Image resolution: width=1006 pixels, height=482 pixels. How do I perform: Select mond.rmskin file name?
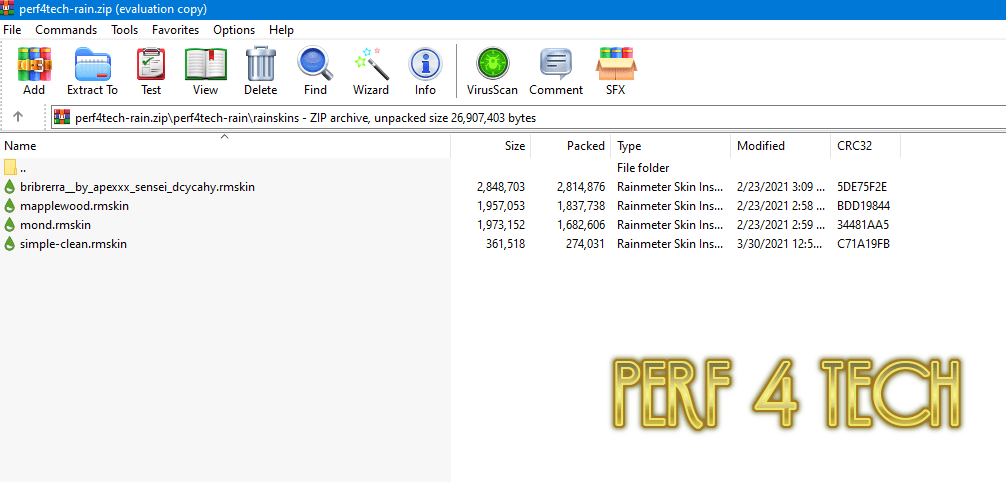[55, 225]
